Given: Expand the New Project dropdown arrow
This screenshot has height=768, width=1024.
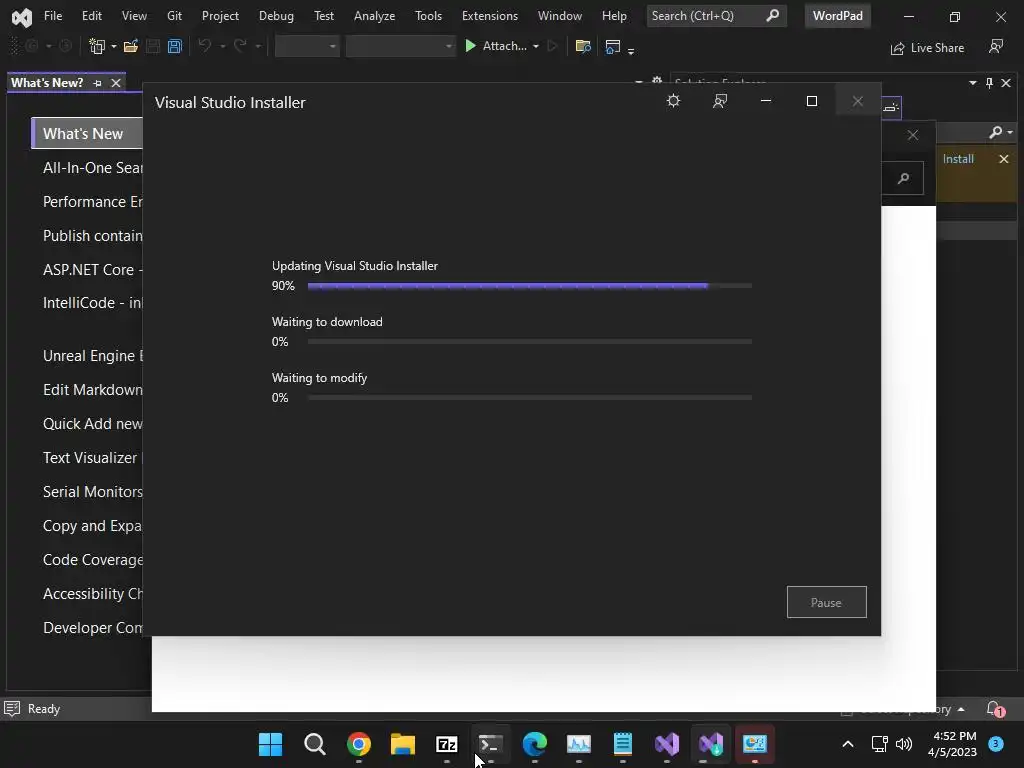Looking at the screenshot, I should coord(114,46).
